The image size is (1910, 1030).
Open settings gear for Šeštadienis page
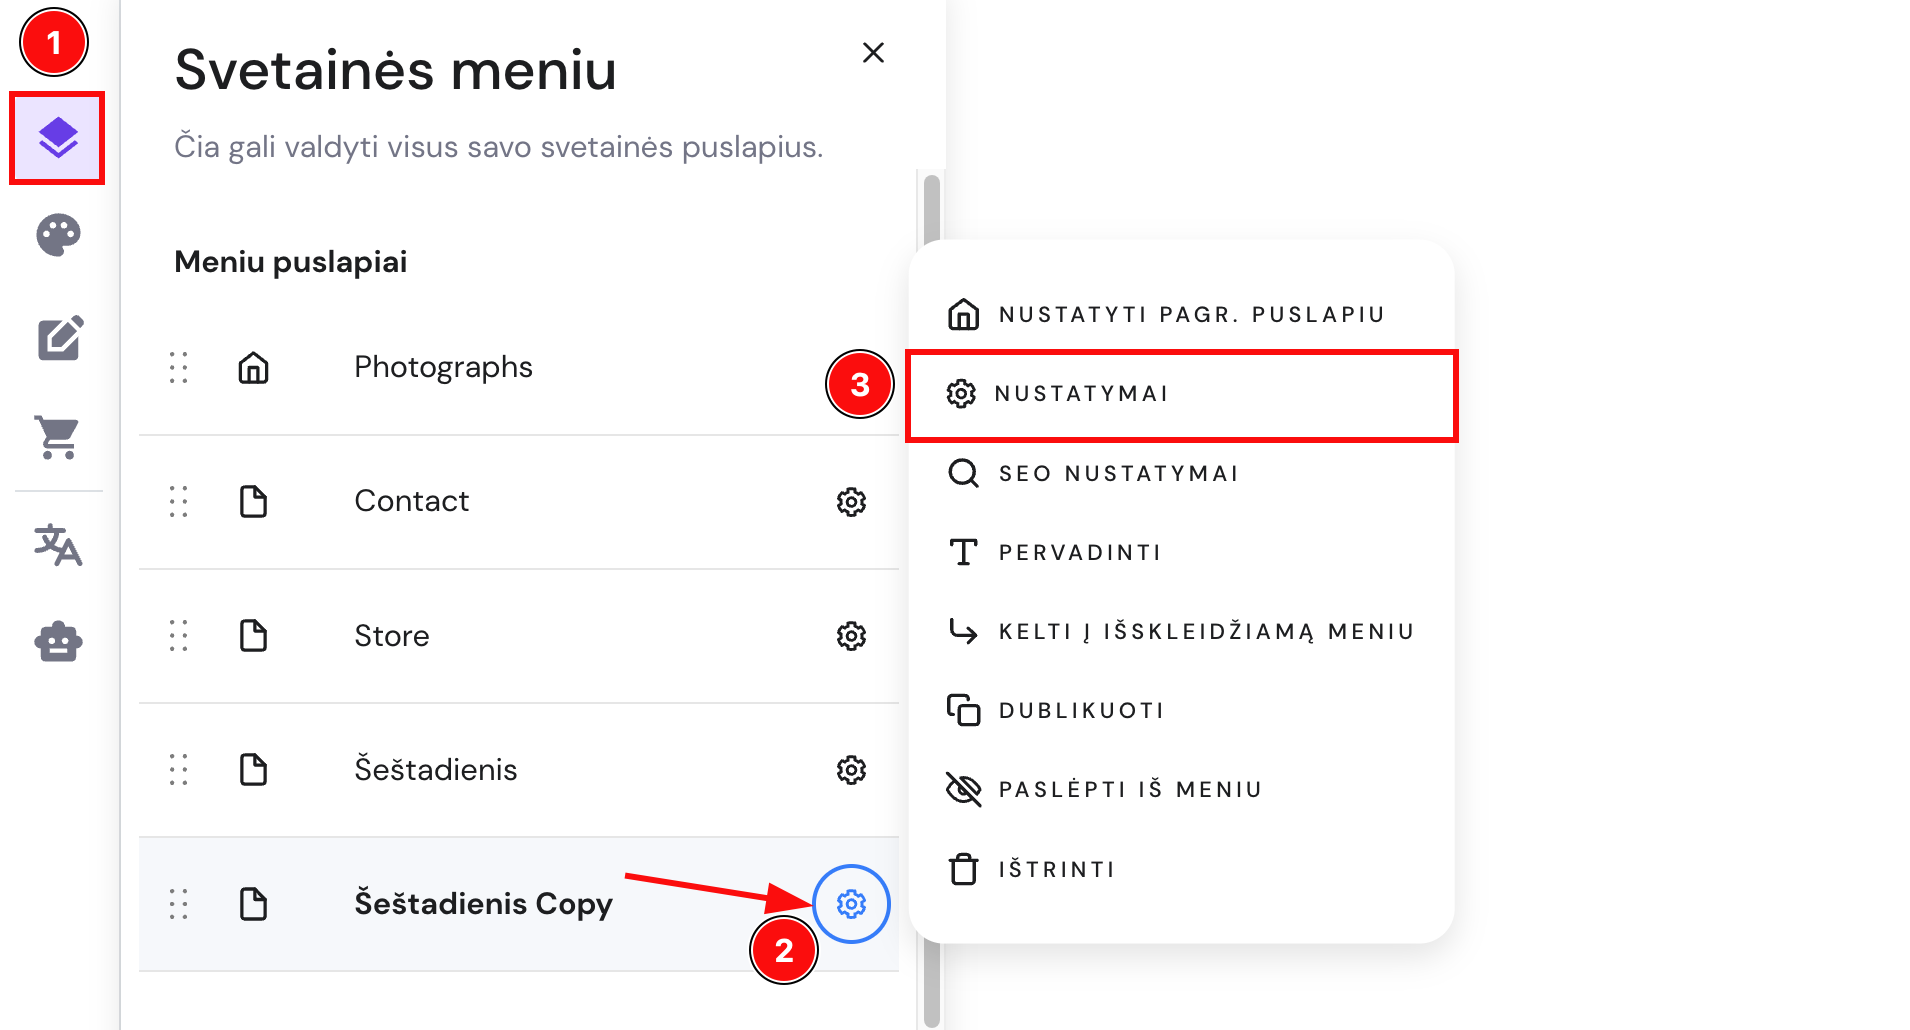coord(851,770)
